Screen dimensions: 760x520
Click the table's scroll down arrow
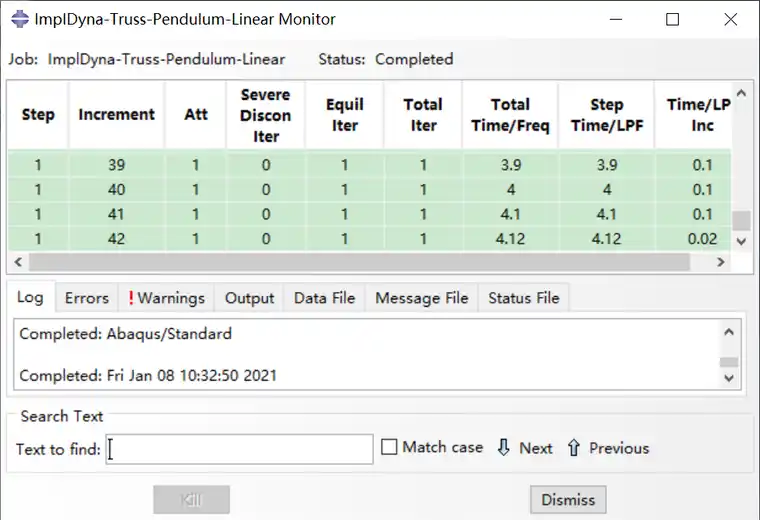[741, 241]
